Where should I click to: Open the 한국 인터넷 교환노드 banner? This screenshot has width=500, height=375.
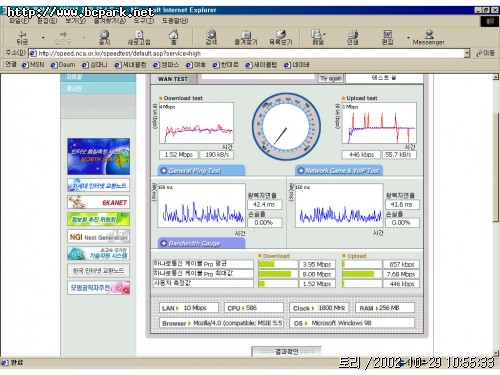tap(98, 271)
